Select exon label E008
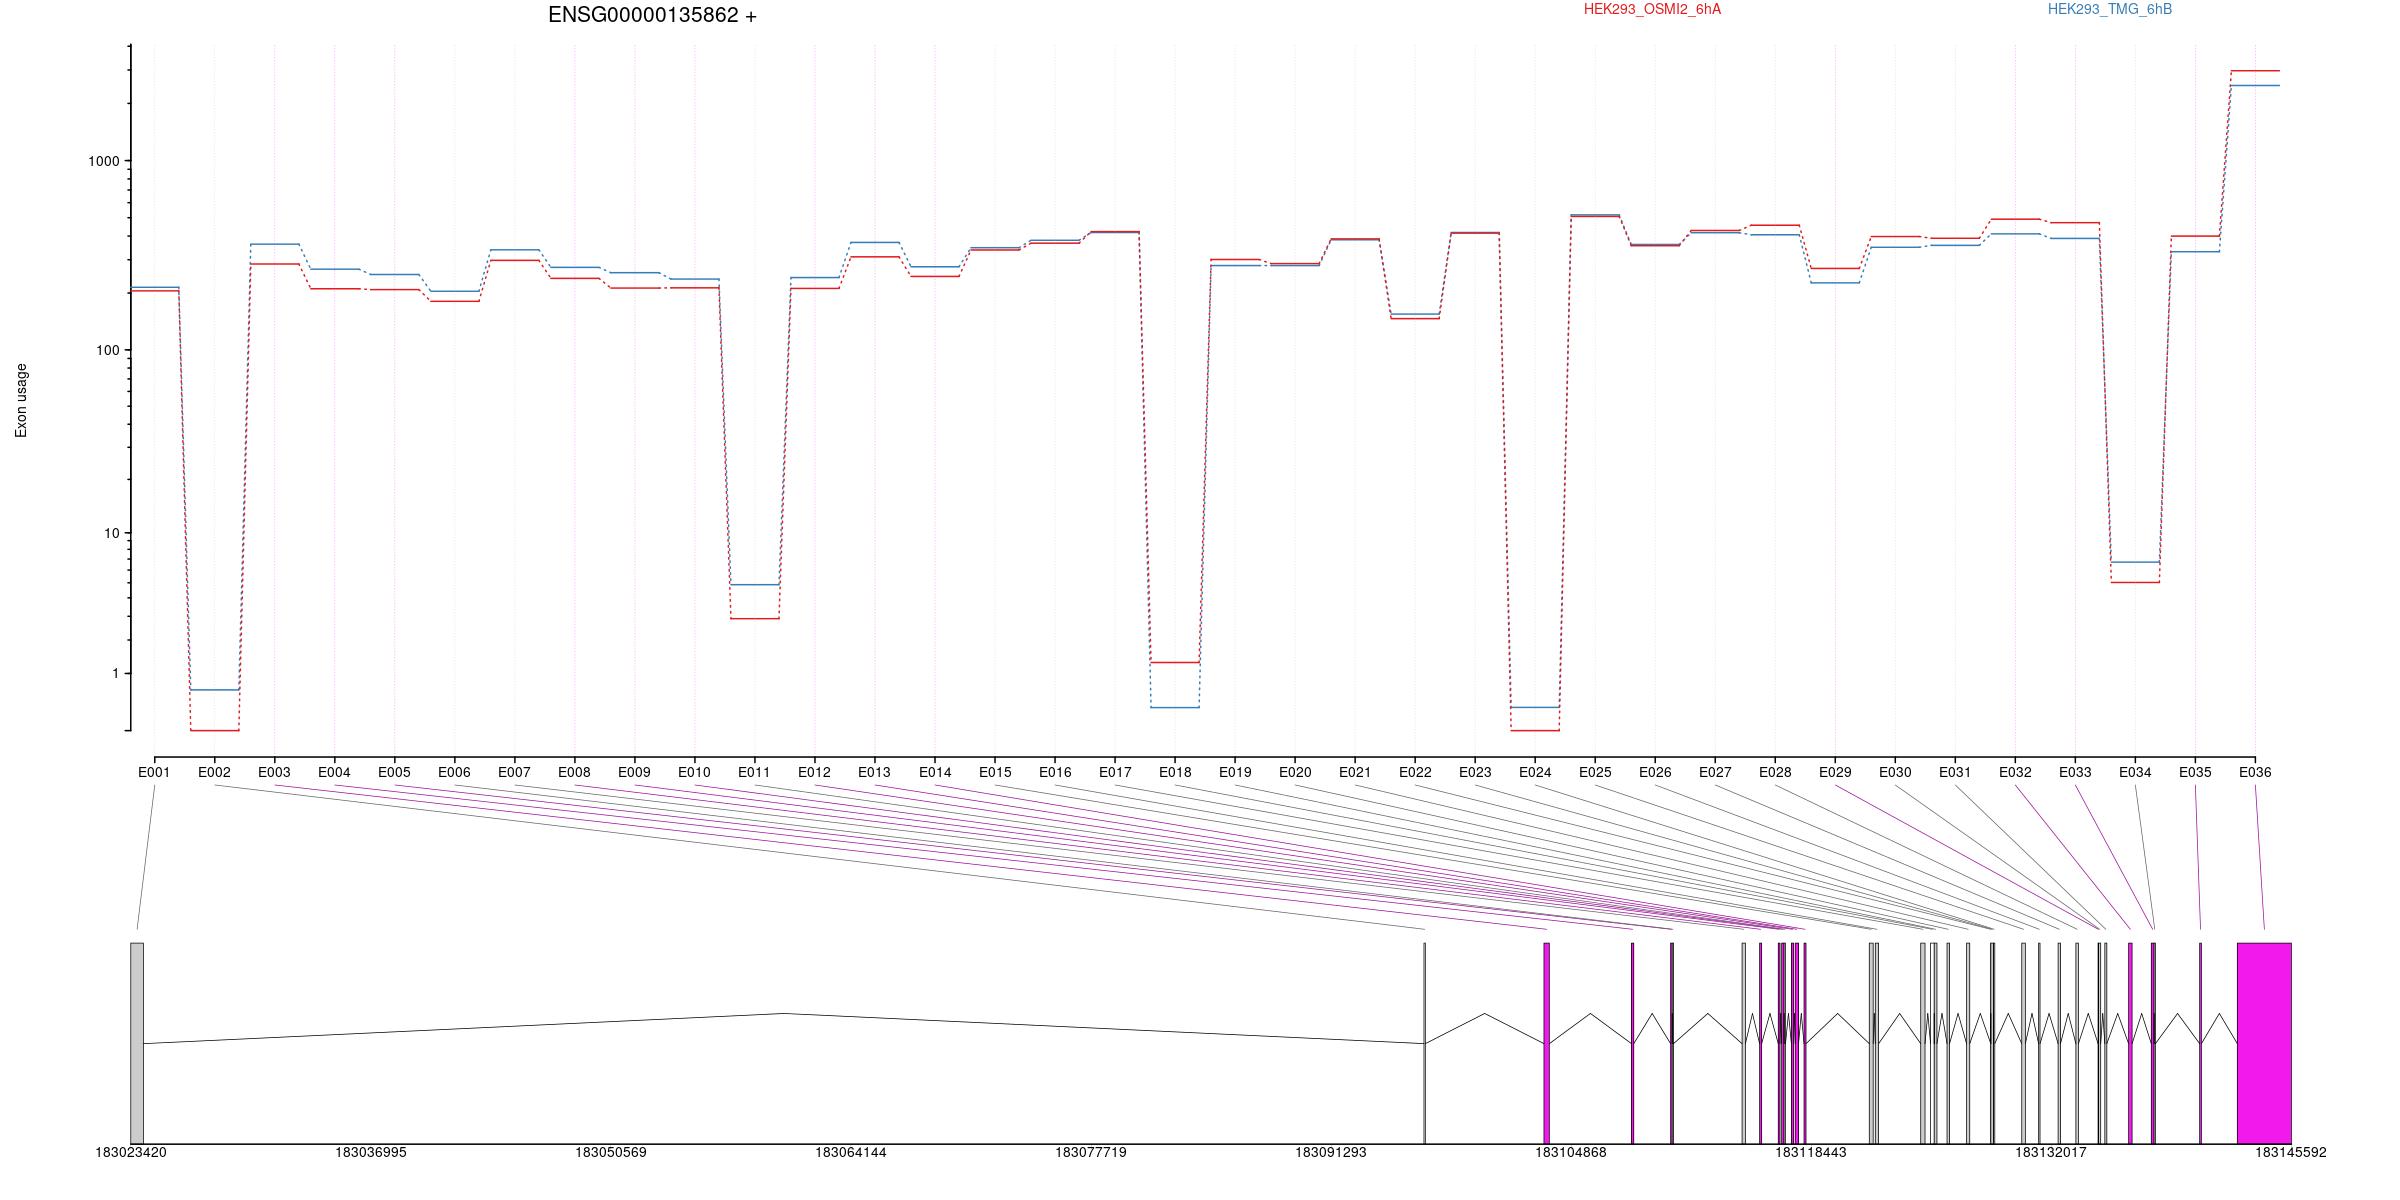 [x=574, y=772]
